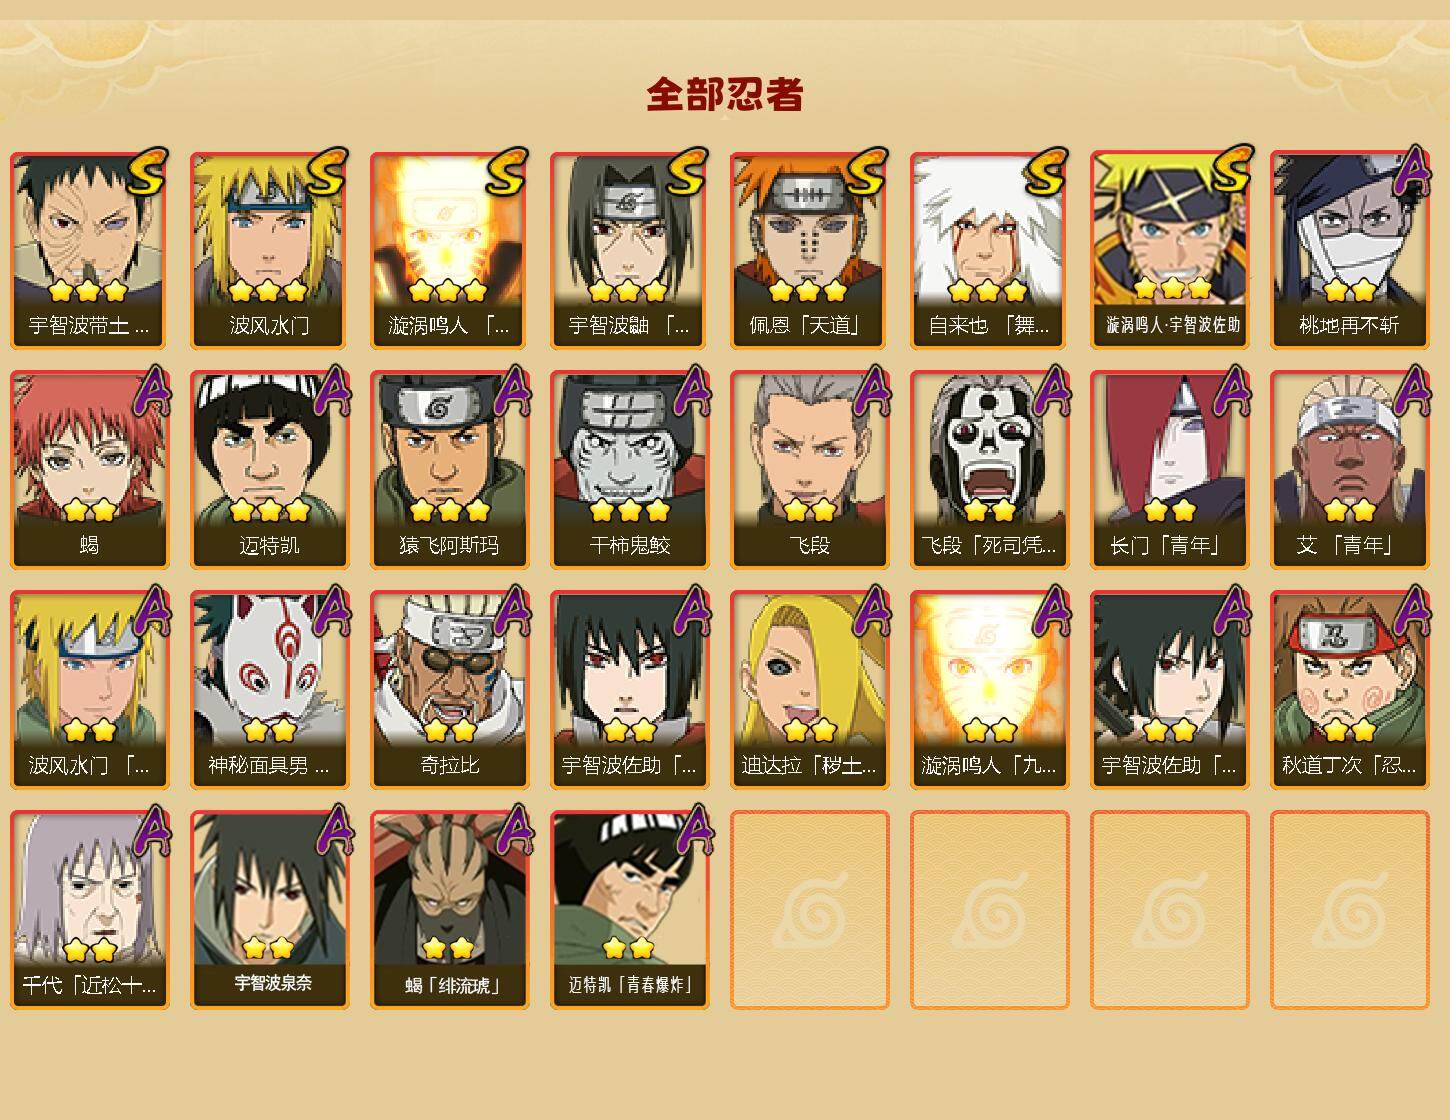Pick the 干柿鬼鲛 ninja card
The image size is (1450, 1120).
[629, 470]
